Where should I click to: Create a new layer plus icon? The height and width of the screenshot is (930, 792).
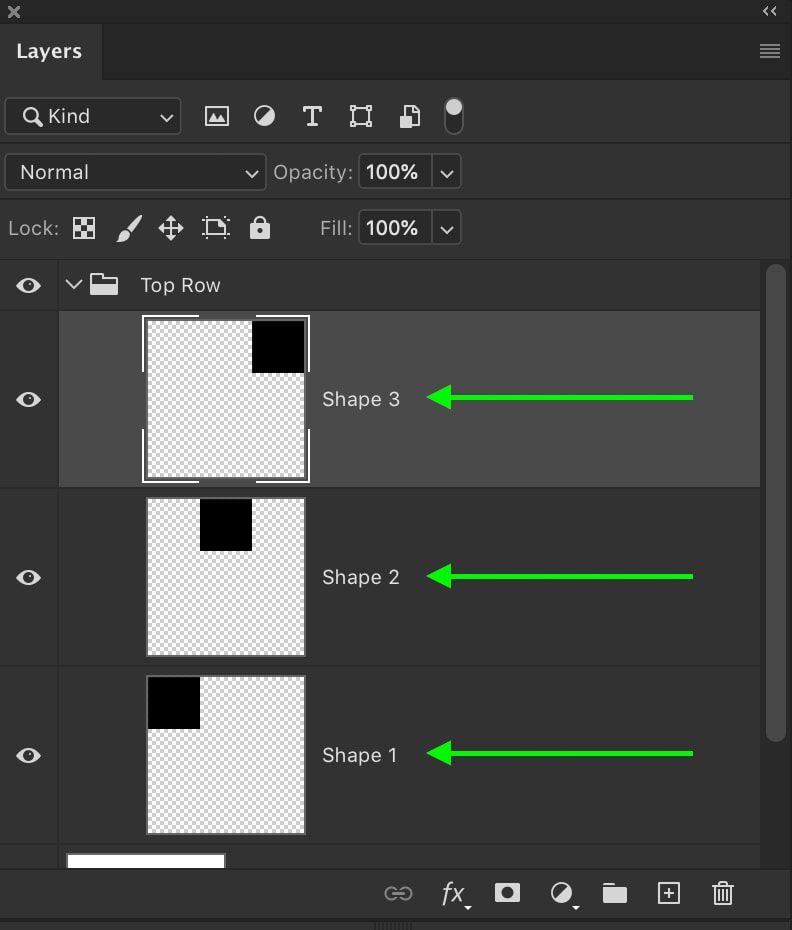(x=669, y=893)
